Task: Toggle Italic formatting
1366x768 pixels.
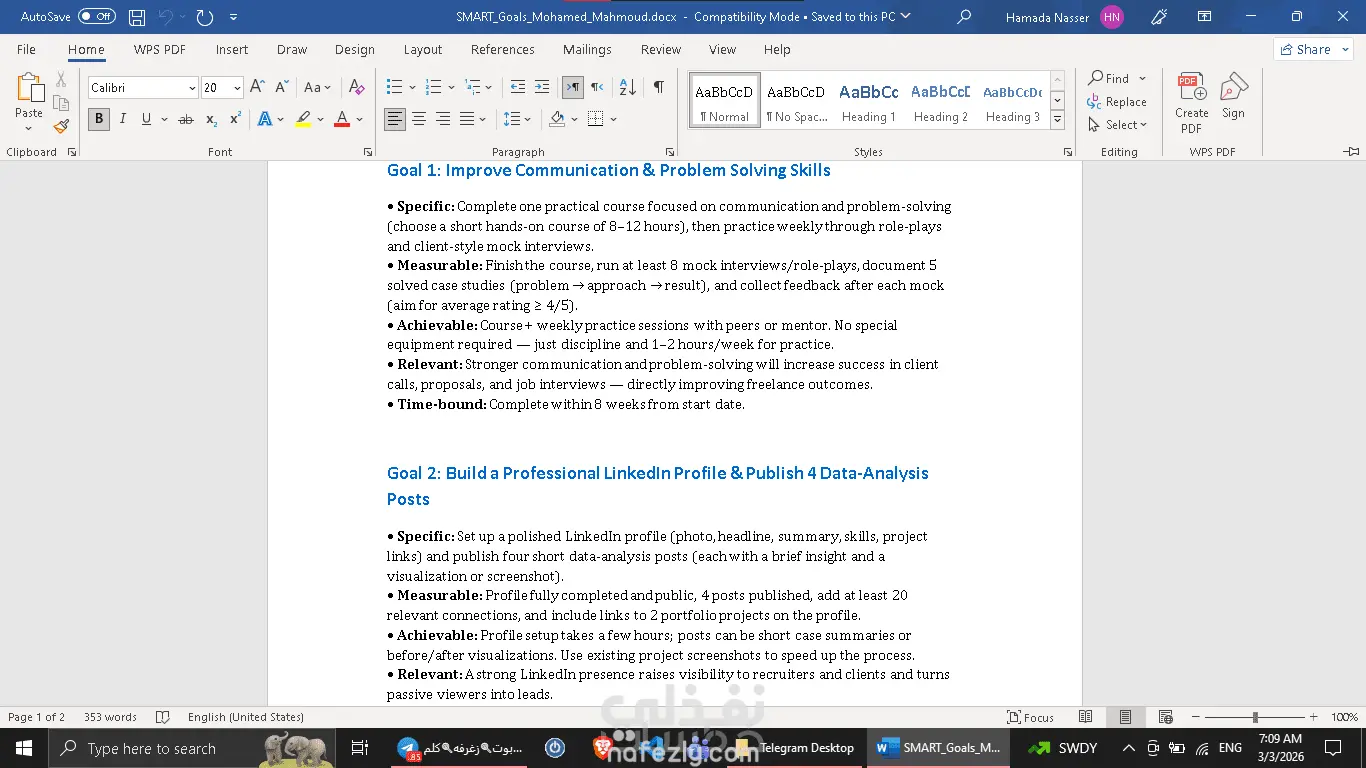Action: click(x=123, y=119)
